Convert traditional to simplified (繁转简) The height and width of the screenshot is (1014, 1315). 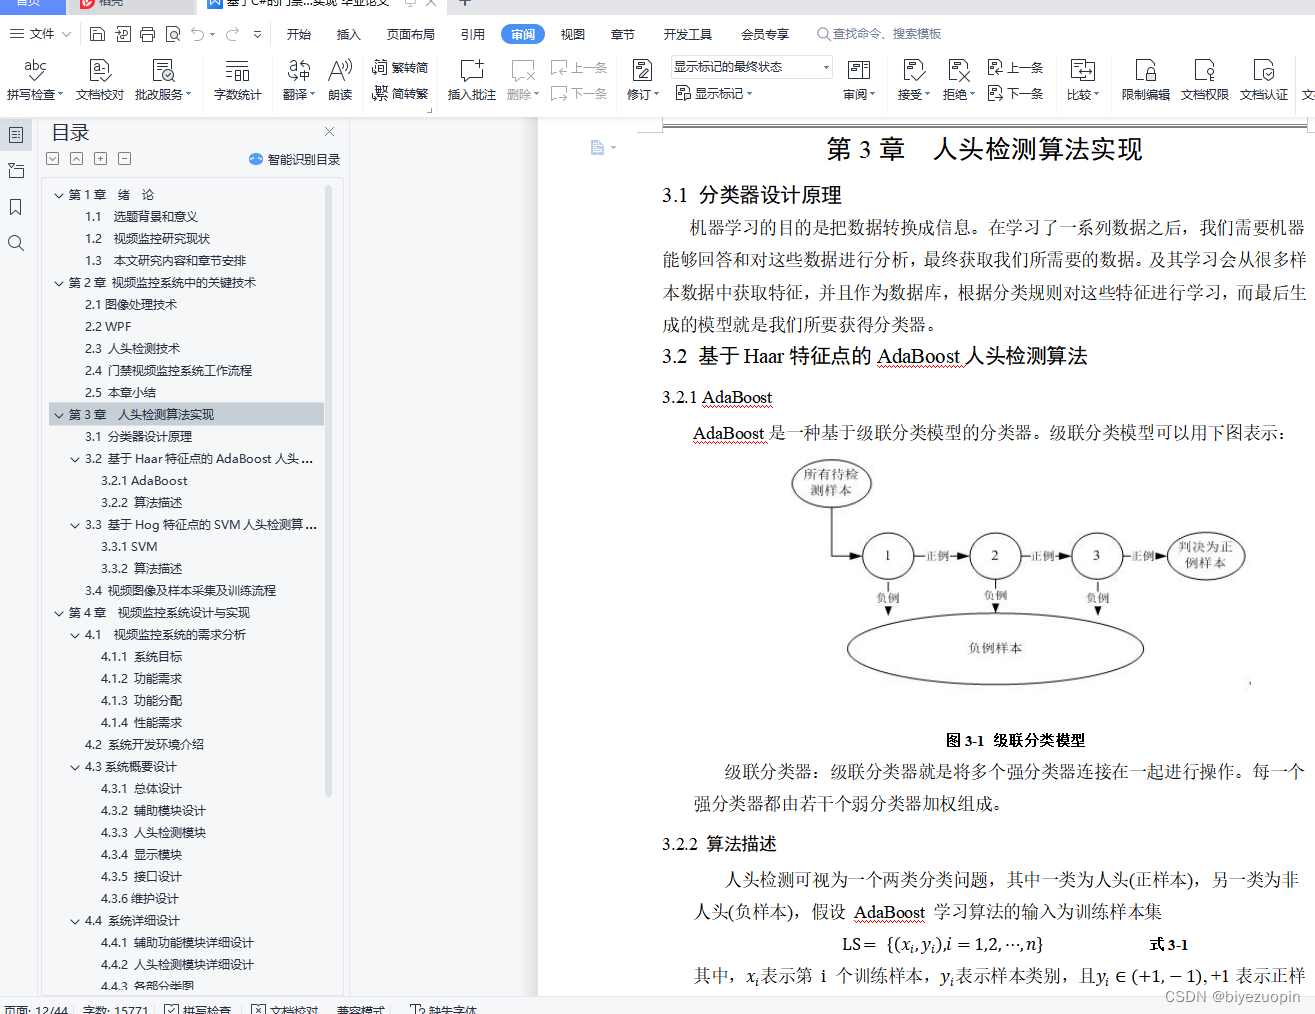click(x=400, y=67)
